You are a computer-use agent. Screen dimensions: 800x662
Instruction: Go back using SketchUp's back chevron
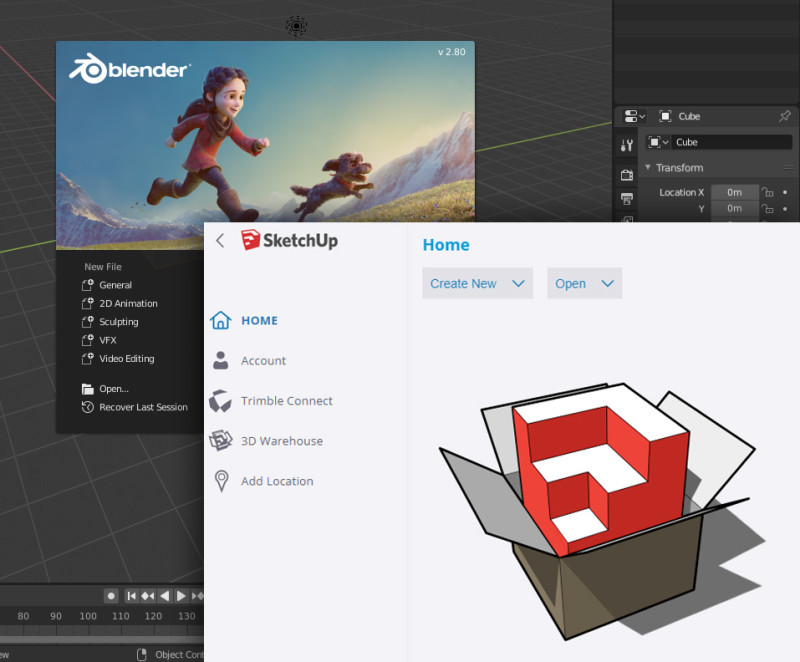(220, 241)
